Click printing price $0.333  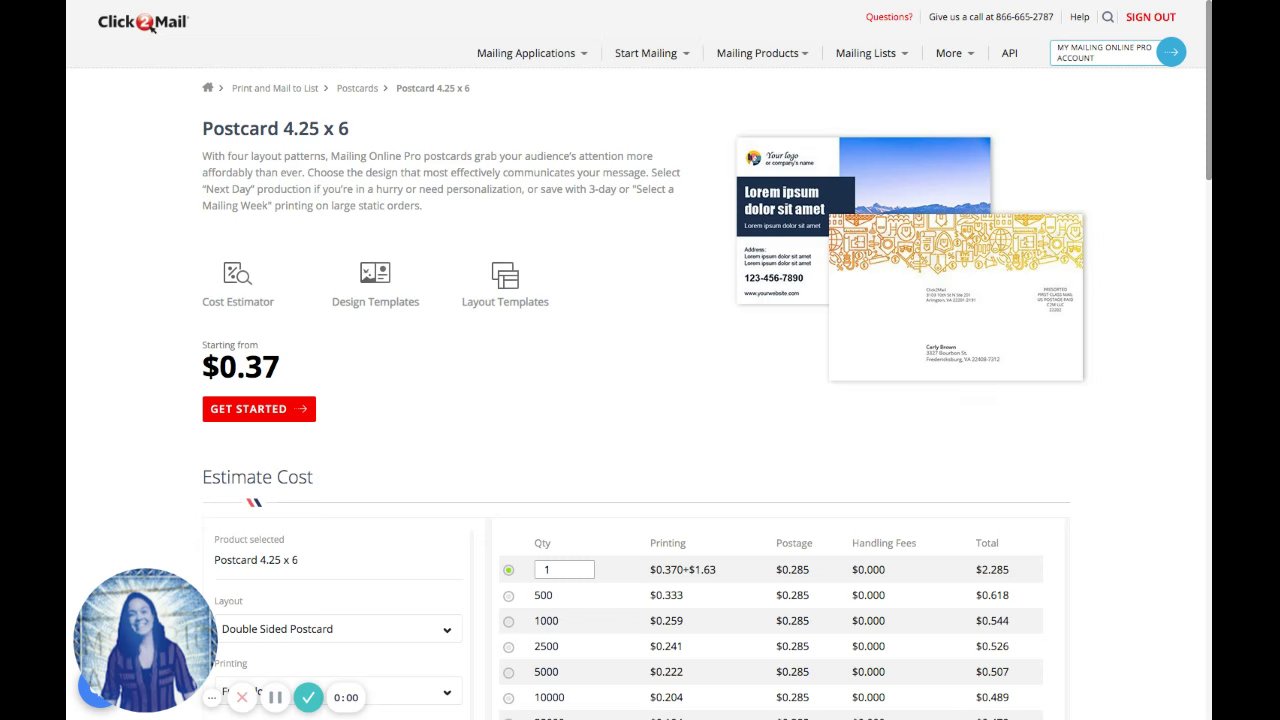pyautogui.click(x=666, y=595)
